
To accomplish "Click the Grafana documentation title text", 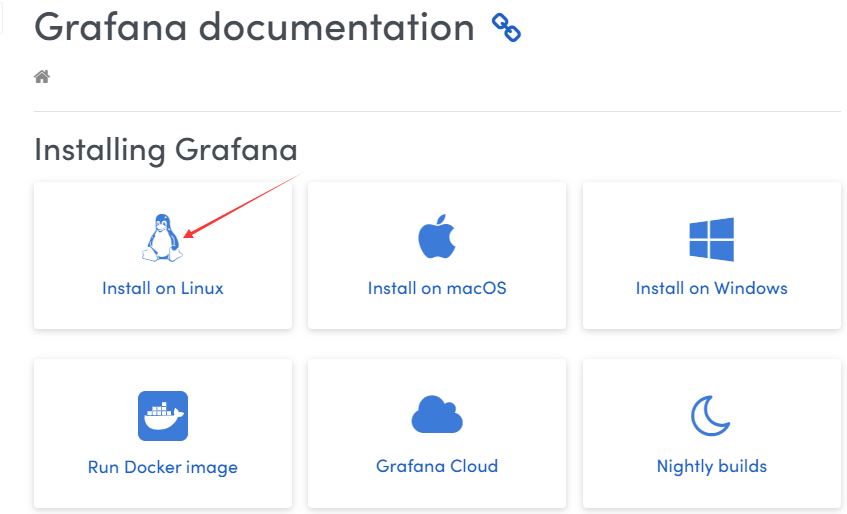I will (x=254, y=27).
